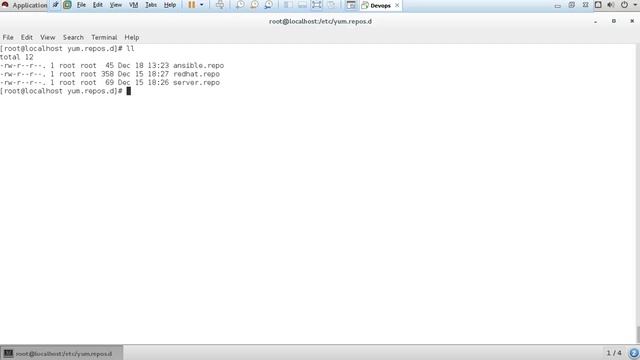Click the enter full screen icon
Image resolution: width=640 pixels, height=360 pixels.
coord(316,5)
